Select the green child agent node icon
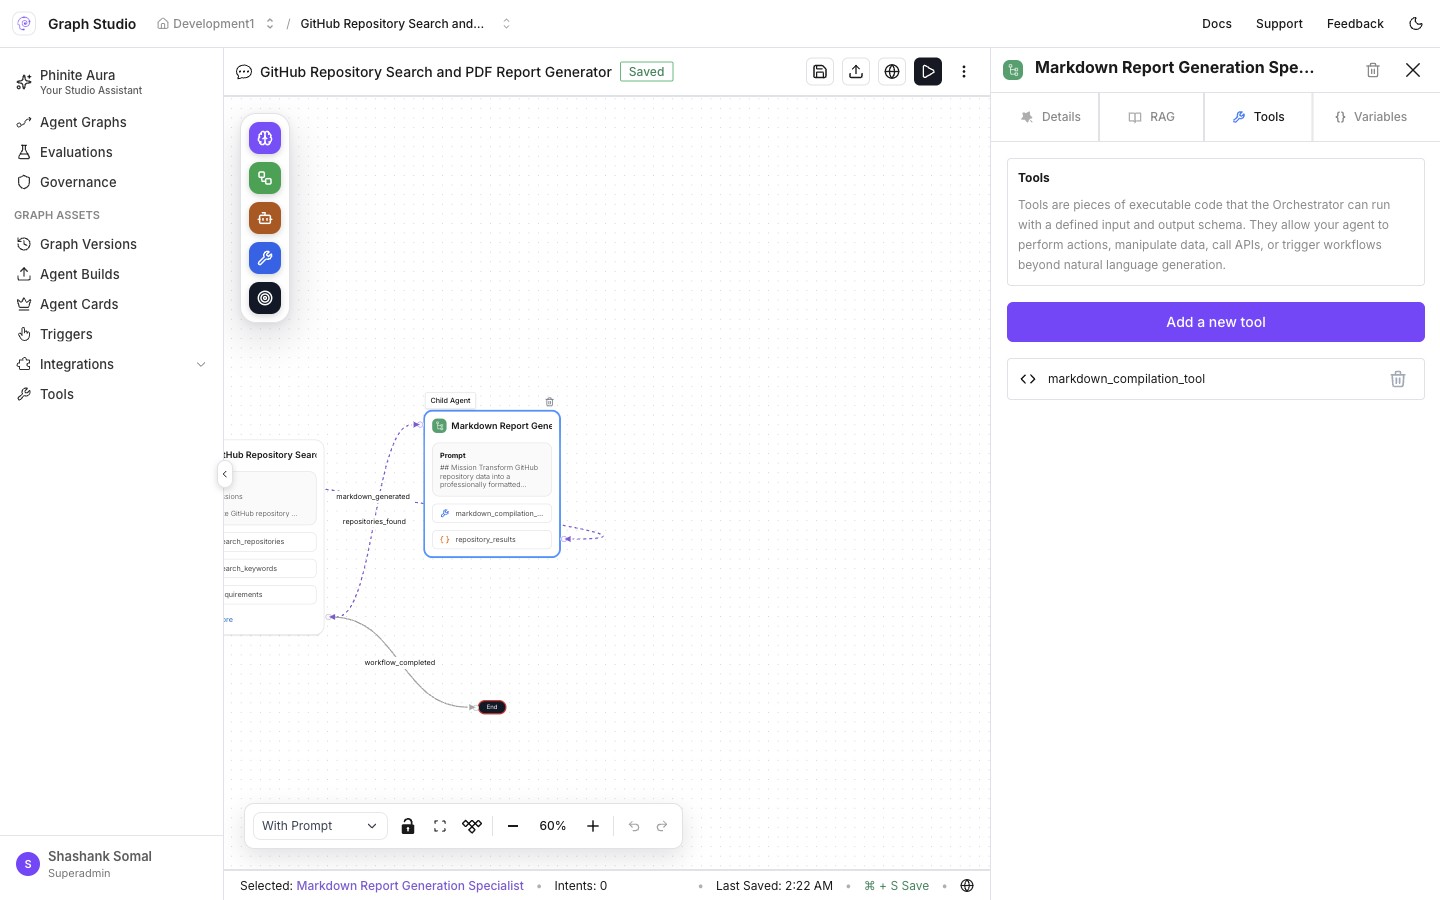This screenshot has width=1440, height=900. pyautogui.click(x=265, y=178)
